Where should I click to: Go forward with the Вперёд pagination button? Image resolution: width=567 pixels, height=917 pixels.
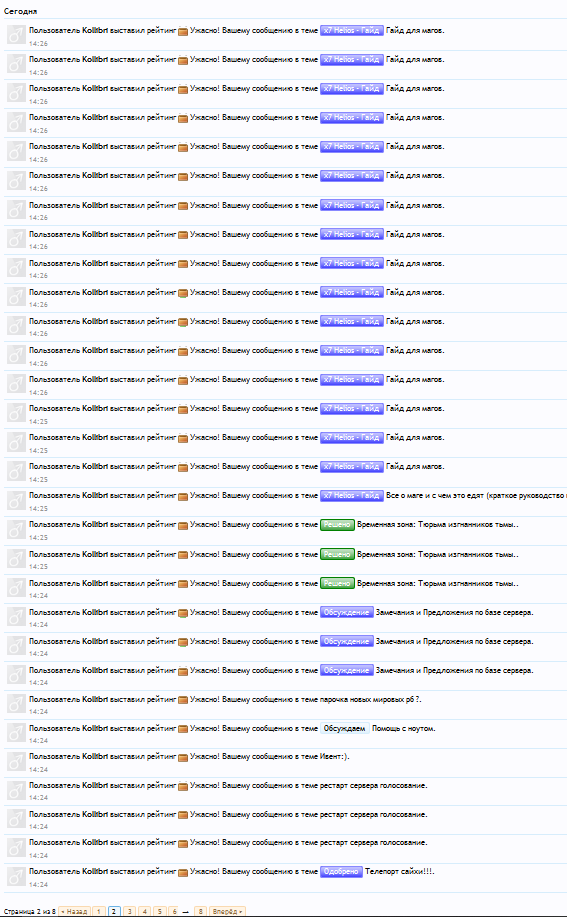227,911
